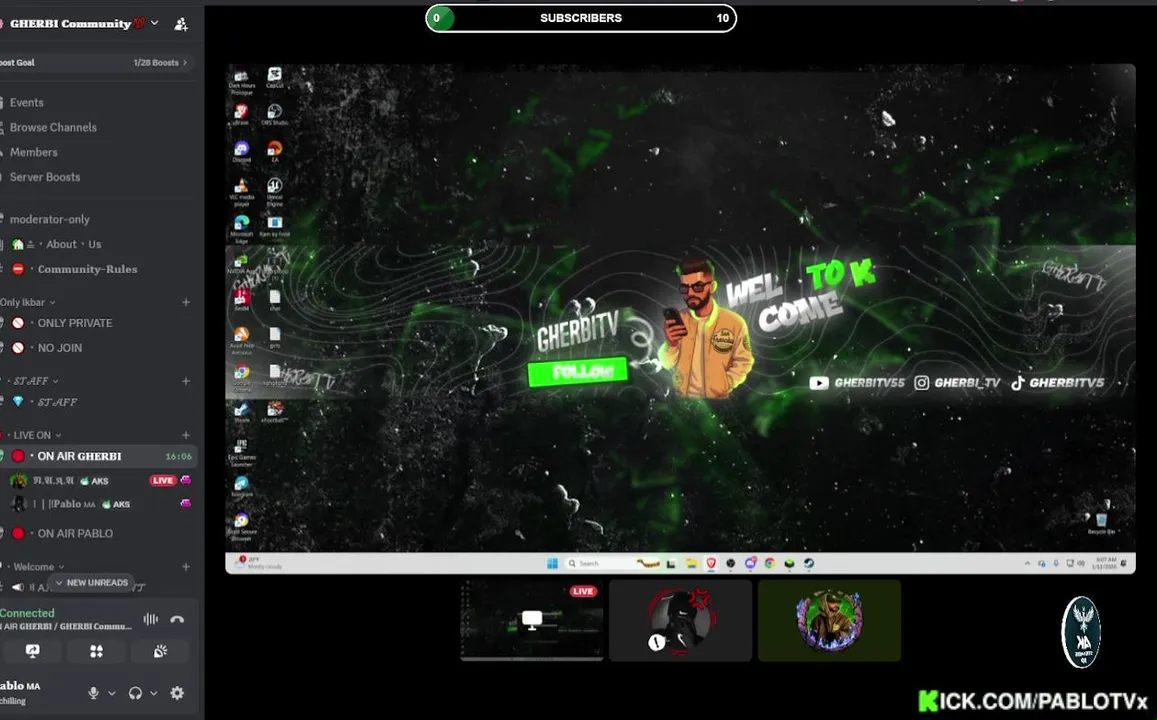Screen dimensions: 1157x720
Task: Share your screen in the voice panel
Action: pos(32,651)
